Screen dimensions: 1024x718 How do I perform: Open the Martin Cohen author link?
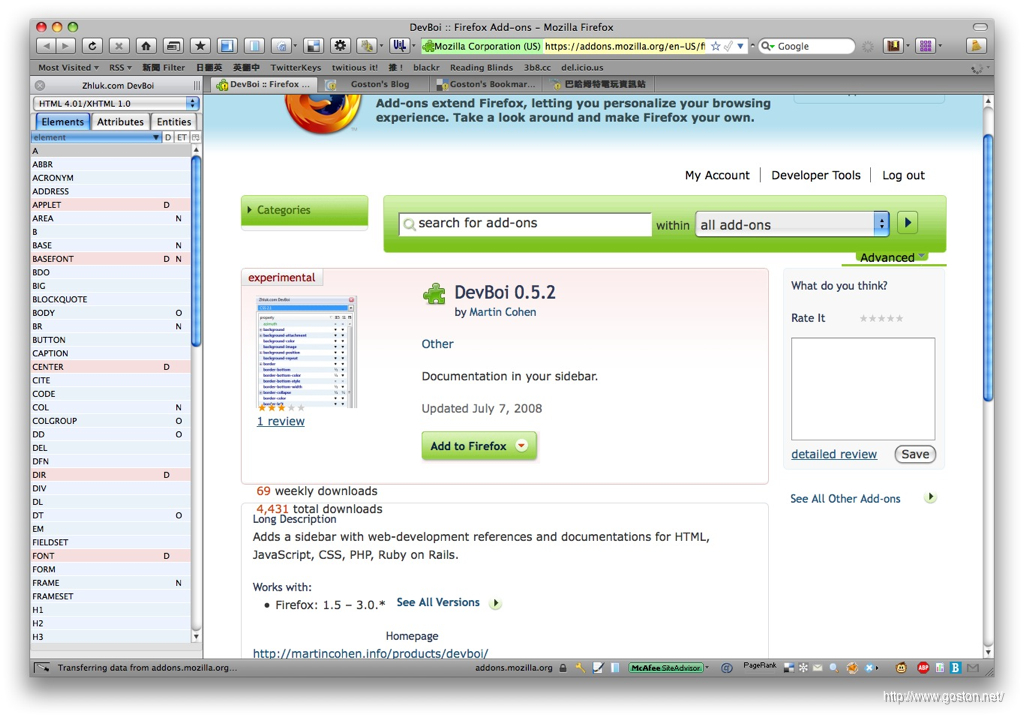(502, 313)
